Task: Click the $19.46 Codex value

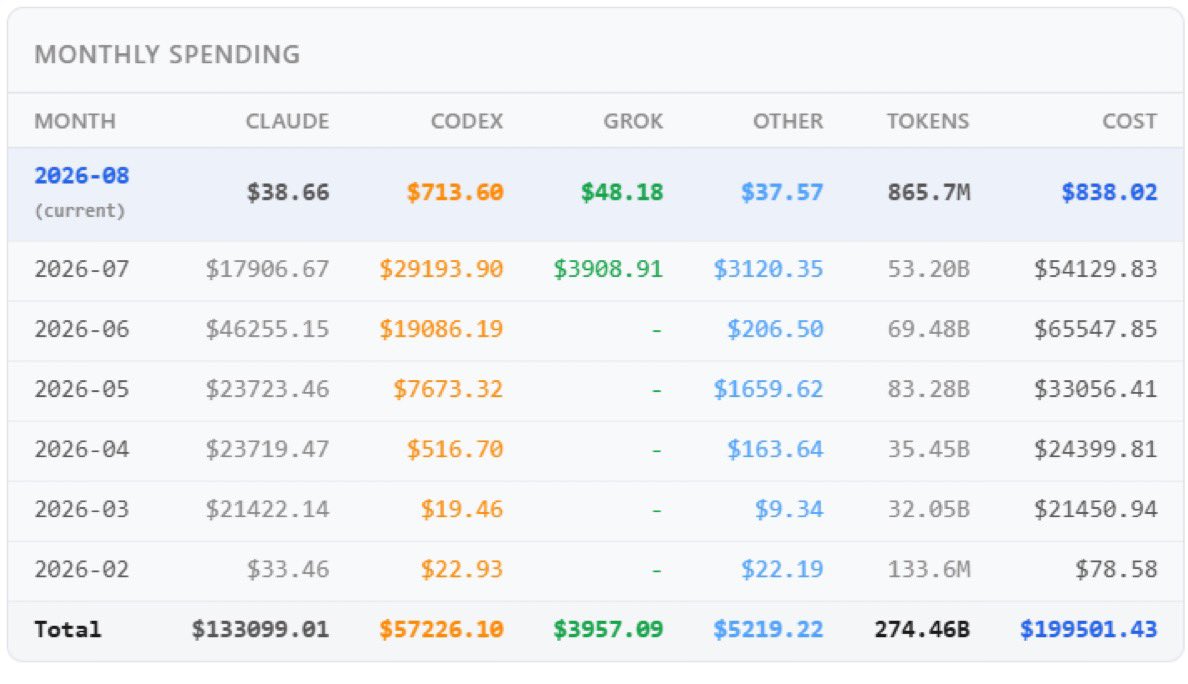Action: pyautogui.click(x=461, y=509)
